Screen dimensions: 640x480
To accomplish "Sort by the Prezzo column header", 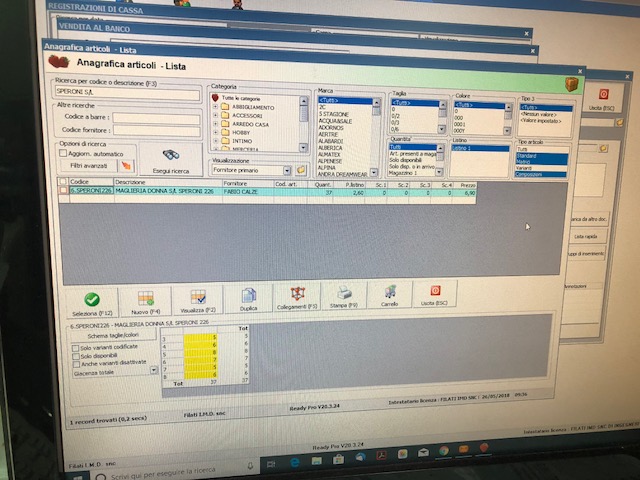I will 465,185.
